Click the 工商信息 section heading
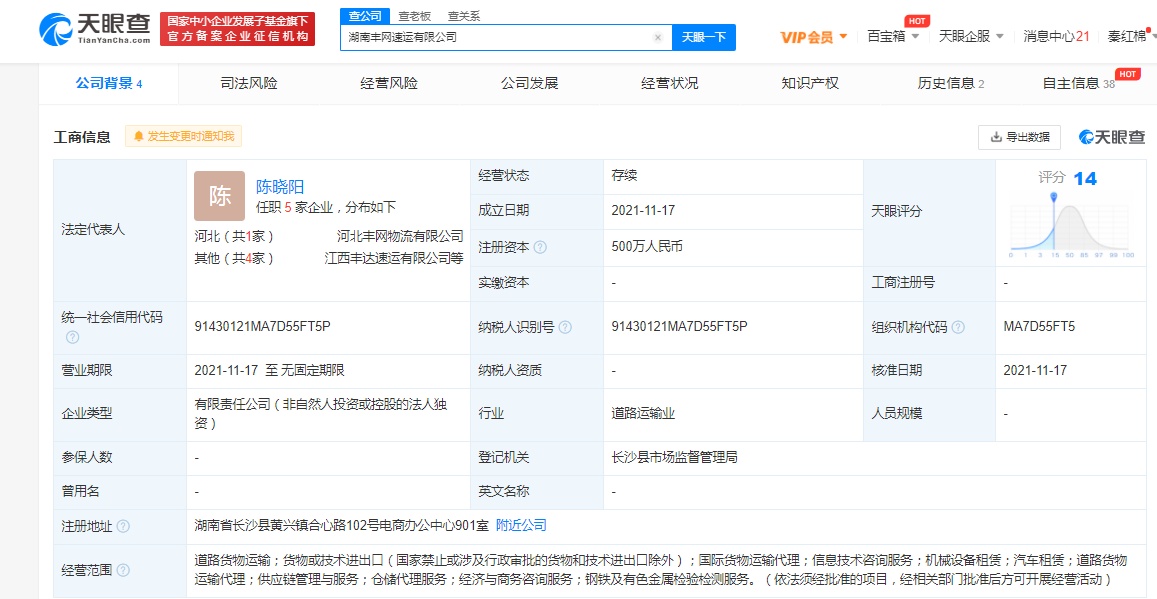Viewport: 1157px width, 599px height. coord(82,136)
